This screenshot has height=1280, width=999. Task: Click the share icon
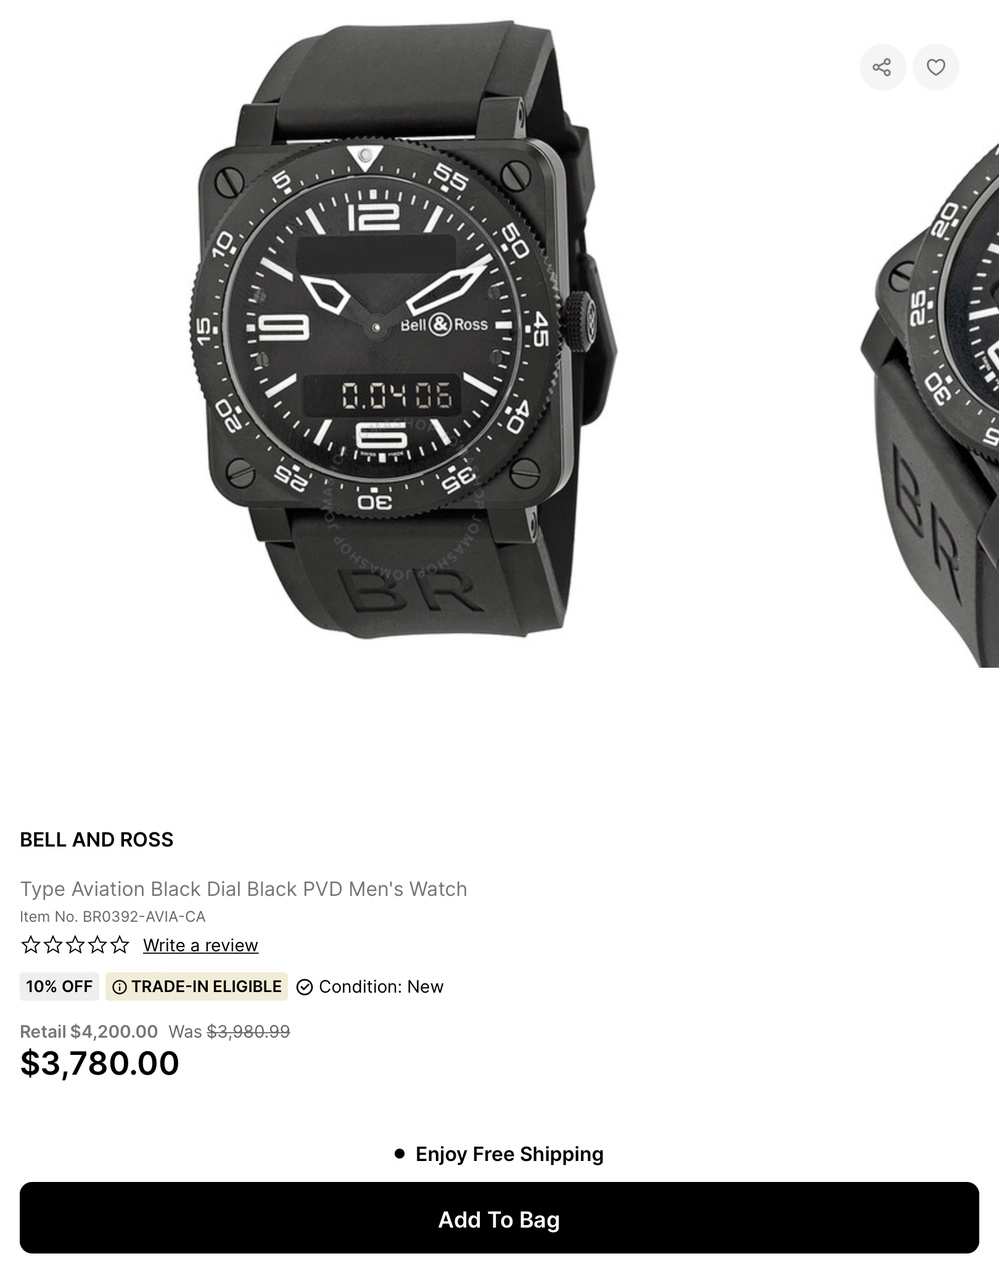point(882,67)
